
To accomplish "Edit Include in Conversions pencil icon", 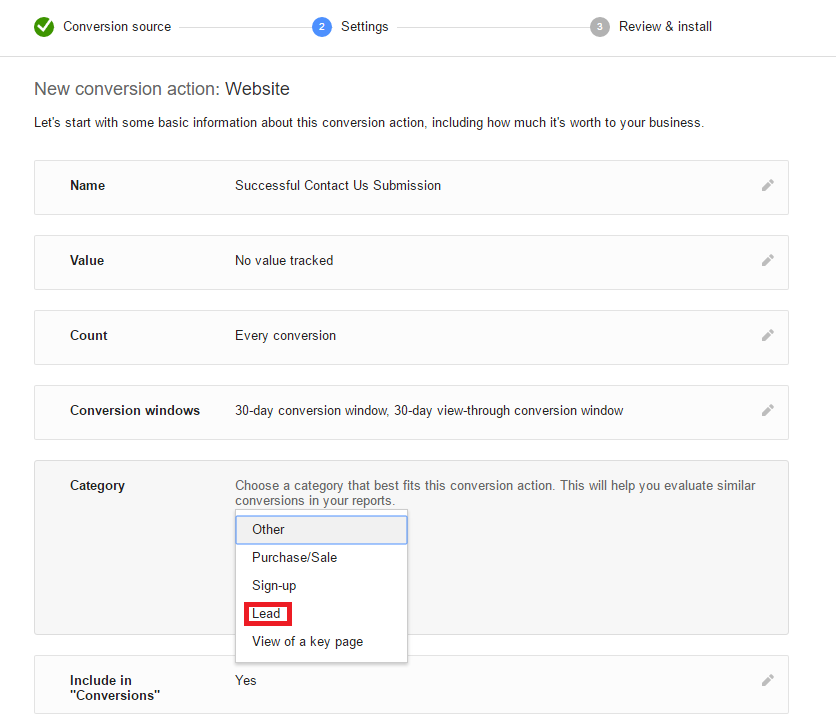I will (767, 681).
